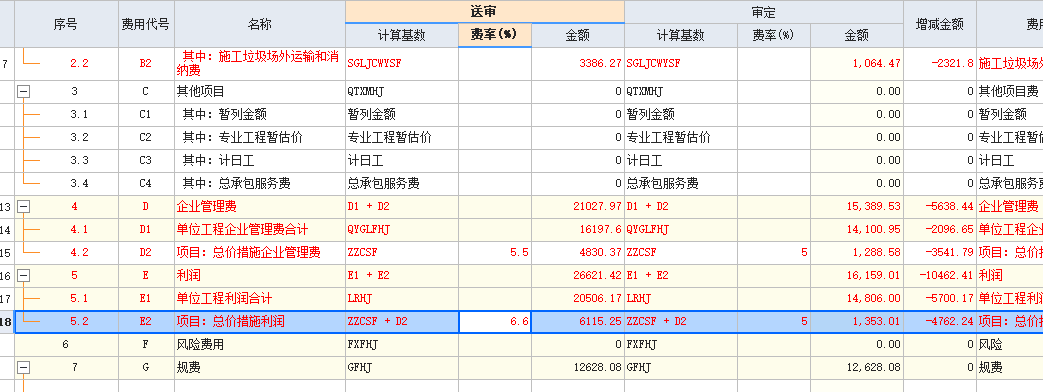Image resolution: width=1043 pixels, height=392 pixels.
Task: Select name cell 项目：总价措施企业管理费 in row D2
Action: pyautogui.click(x=260, y=253)
